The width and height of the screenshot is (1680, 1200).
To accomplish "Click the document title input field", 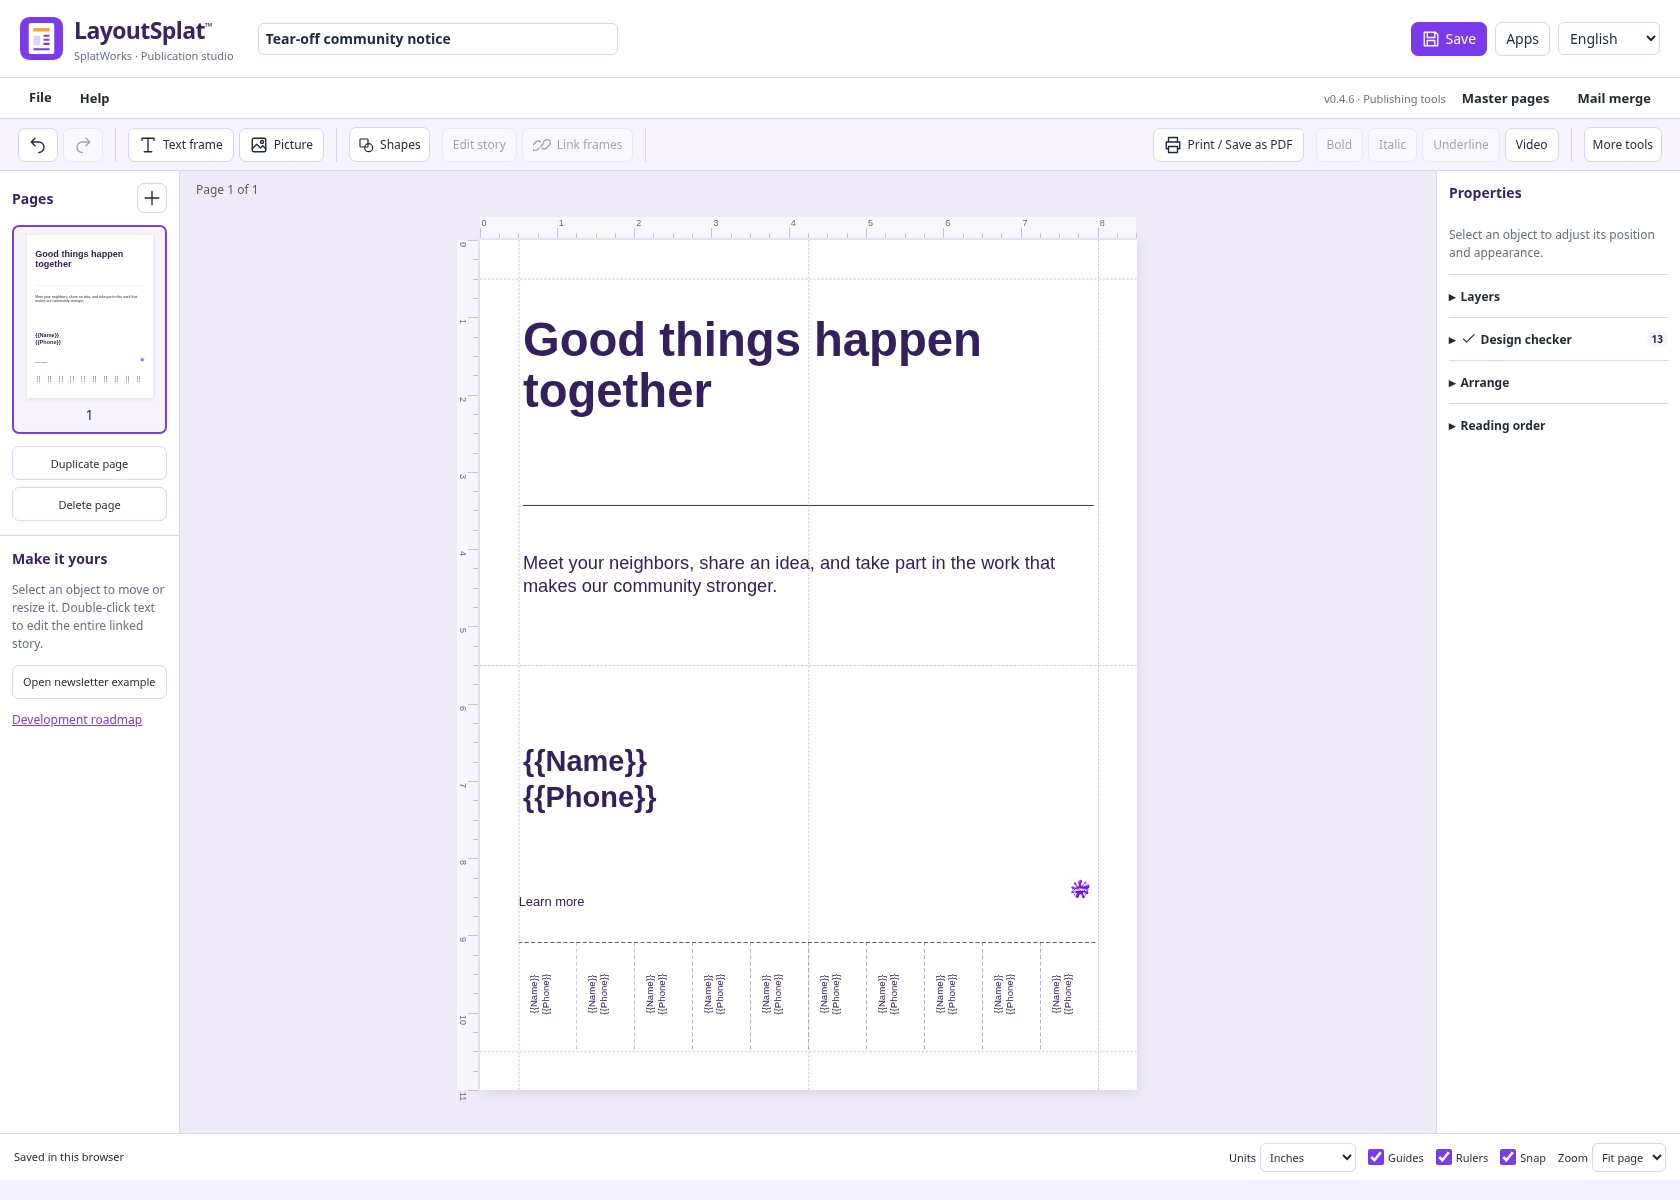I will 437,39.
